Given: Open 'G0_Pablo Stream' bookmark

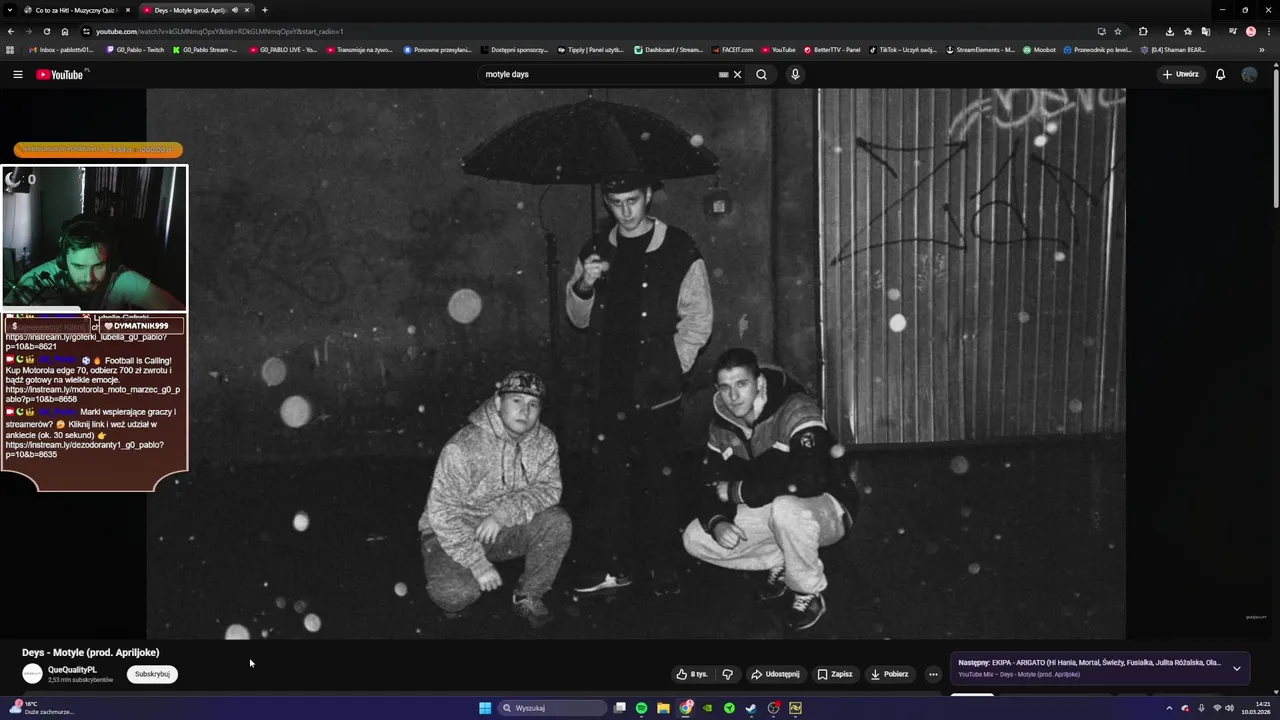Looking at the screenshot, I should tap(205, 49).
